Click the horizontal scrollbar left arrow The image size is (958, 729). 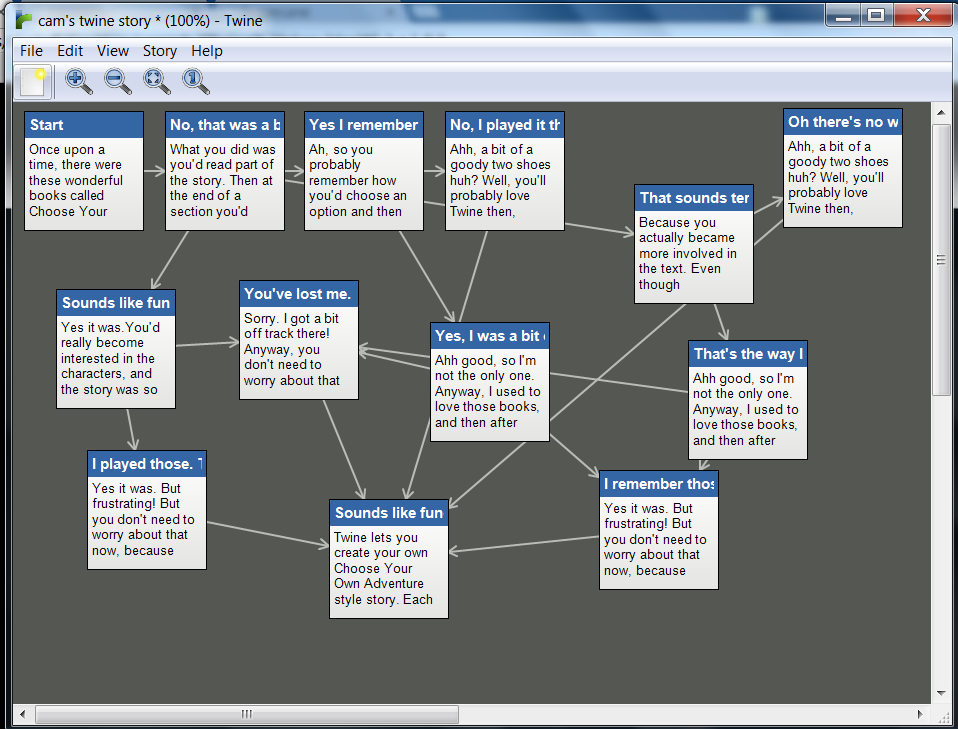(23, 714)
